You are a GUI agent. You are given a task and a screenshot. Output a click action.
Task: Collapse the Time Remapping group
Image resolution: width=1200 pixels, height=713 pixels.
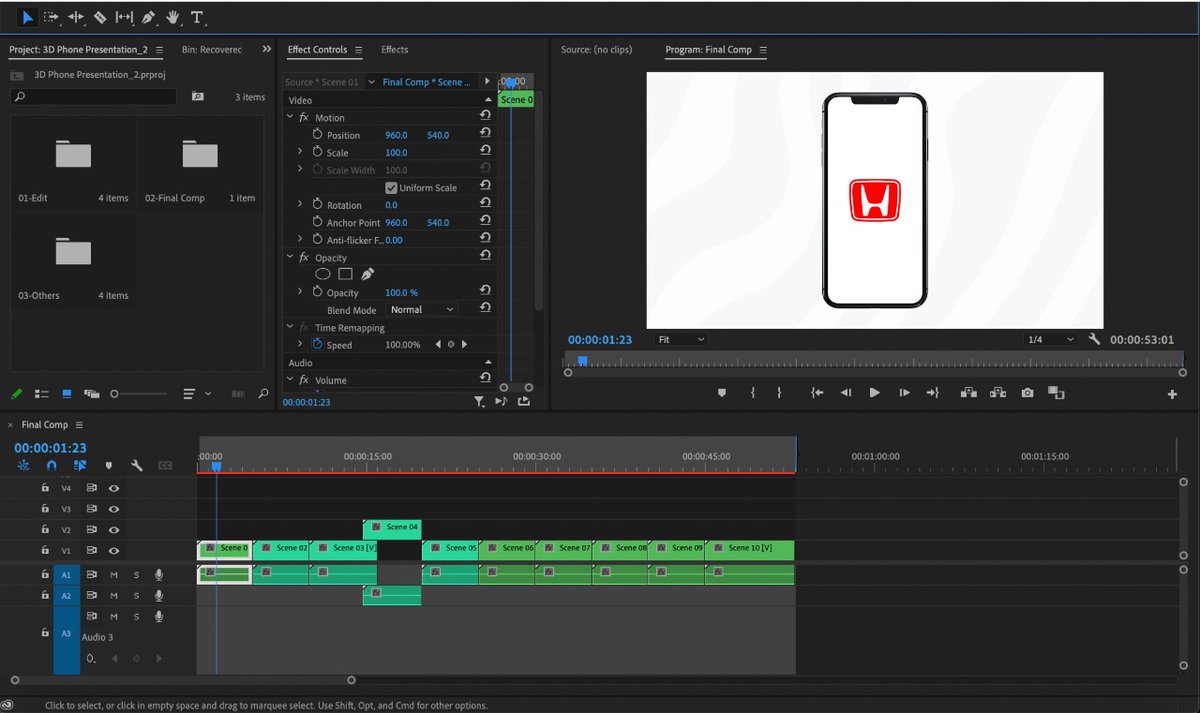[291, 327]
